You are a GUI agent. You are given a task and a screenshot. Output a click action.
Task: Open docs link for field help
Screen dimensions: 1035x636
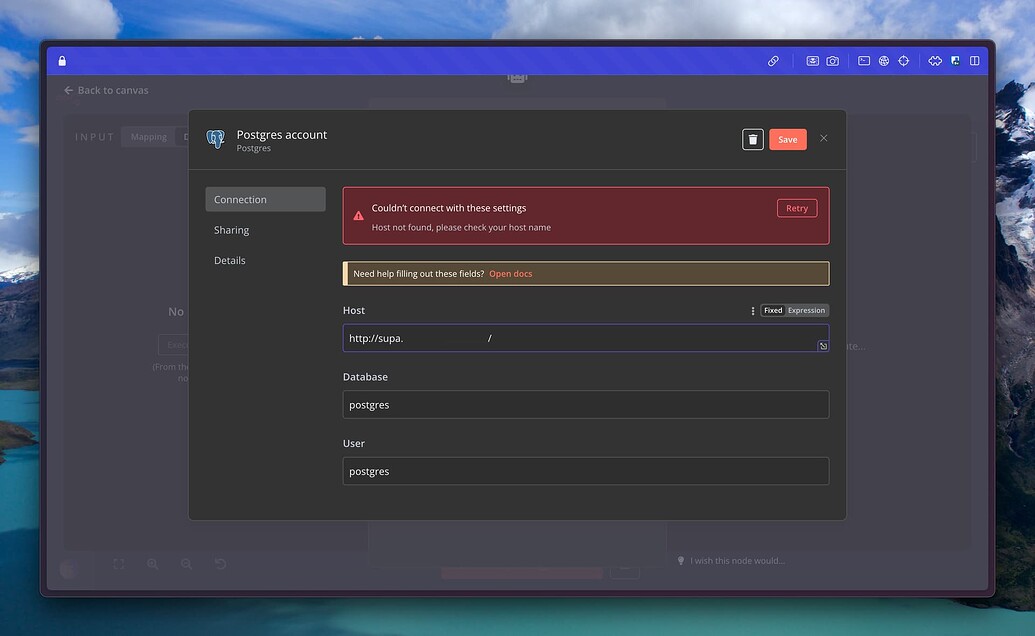(x=510, y=274)
